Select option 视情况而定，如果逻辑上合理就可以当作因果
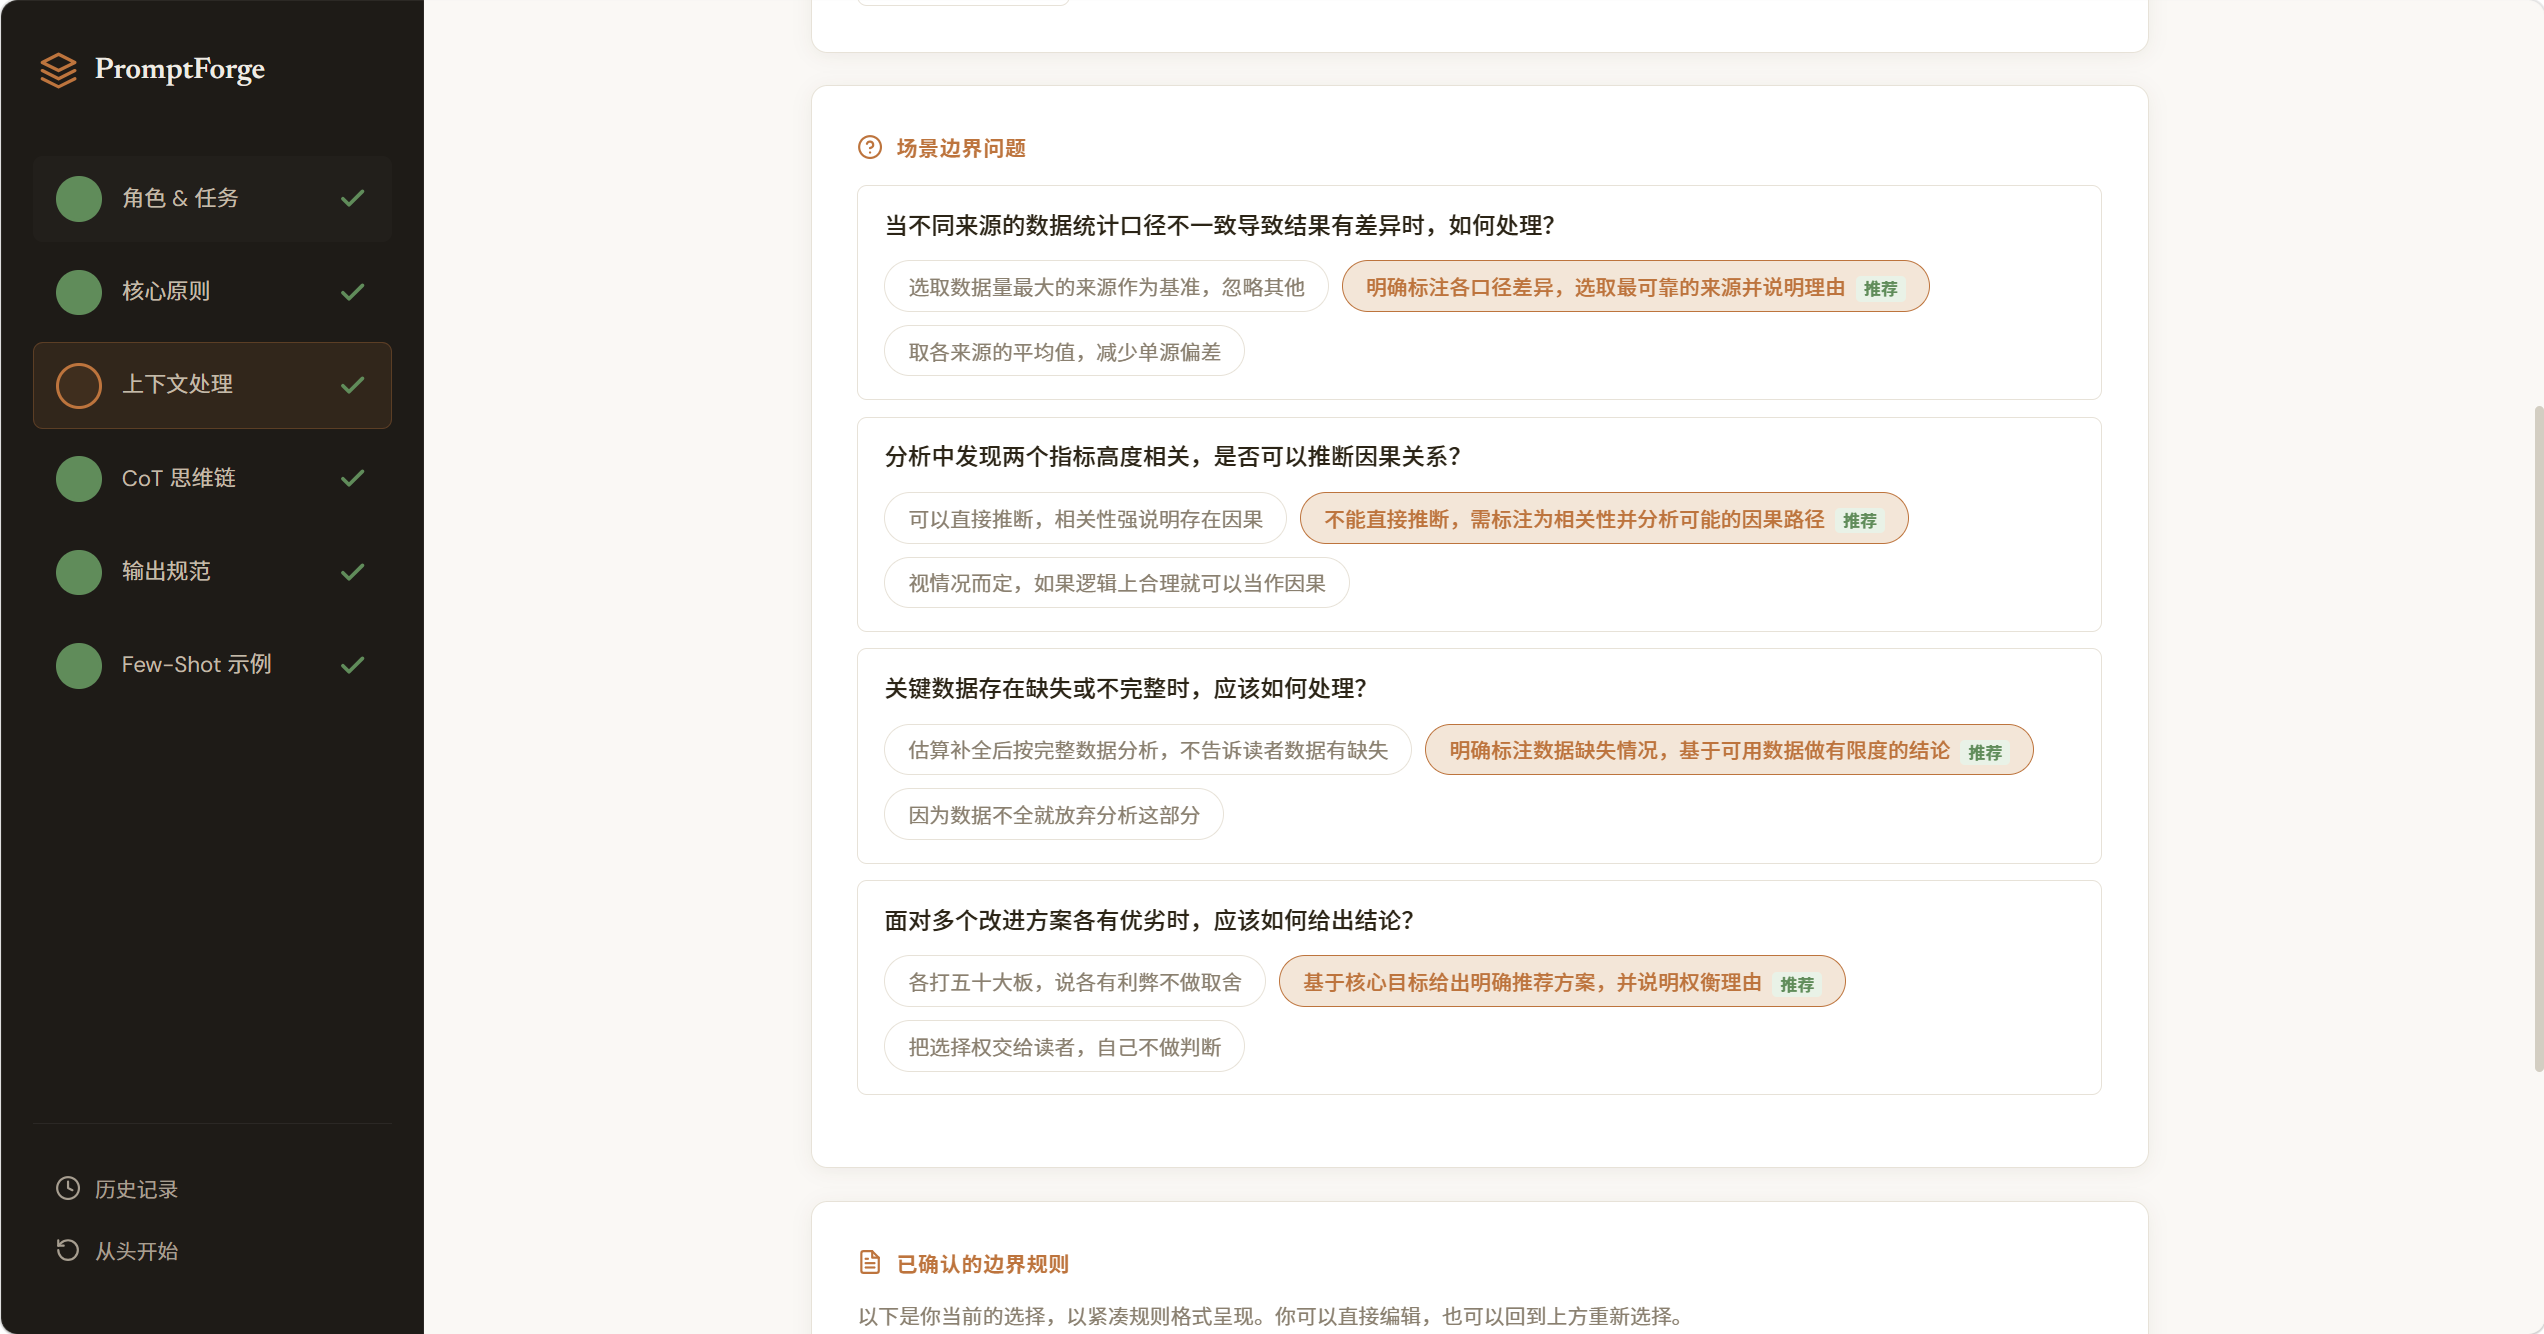The image size is (2544, 1334). click(x=1116, y=583)
